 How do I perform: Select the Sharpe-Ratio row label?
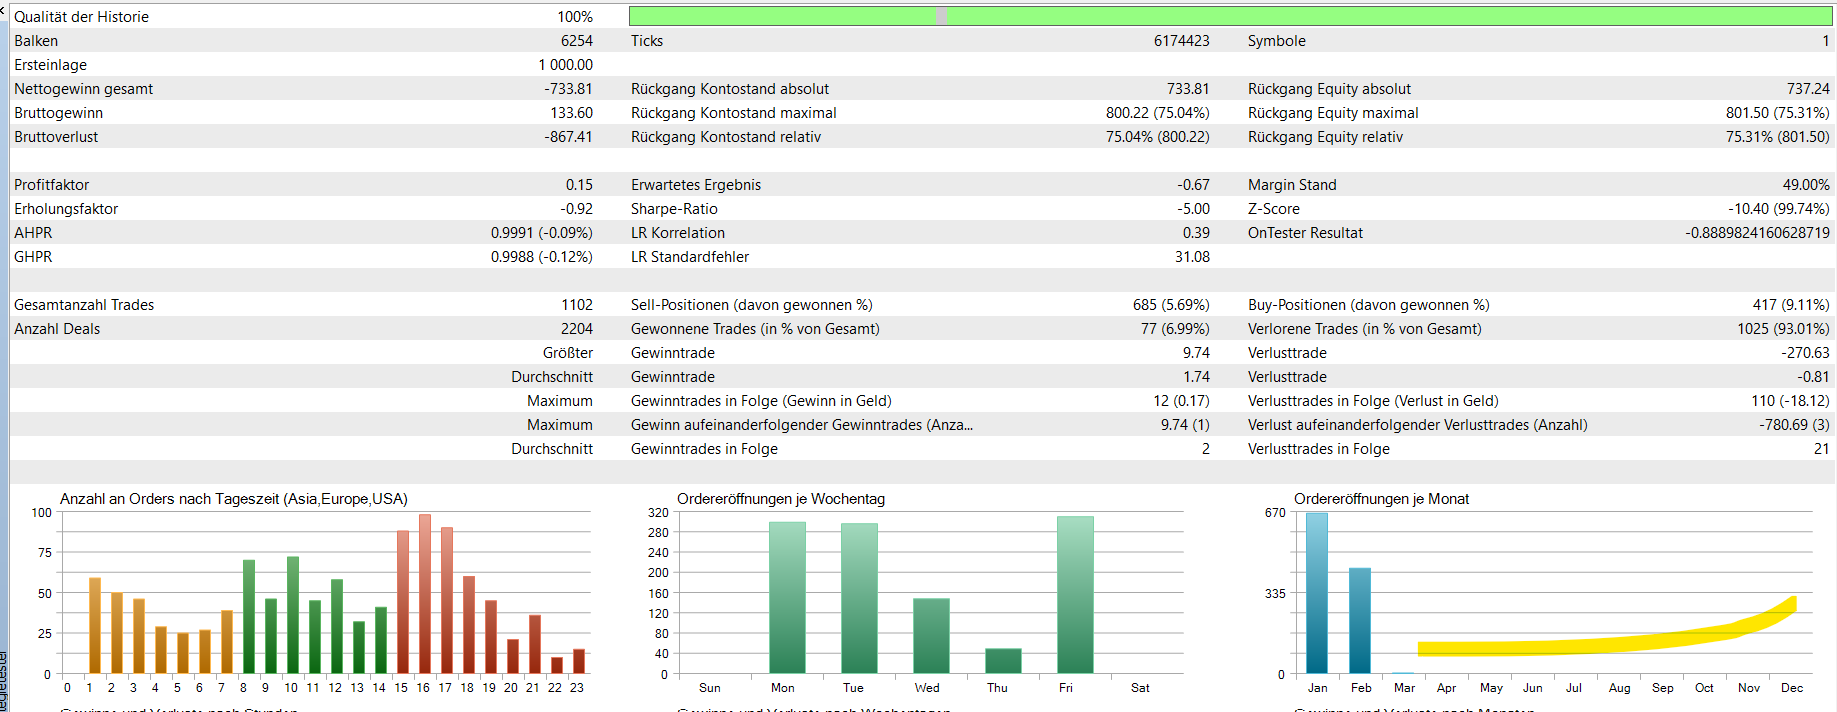(674, 209)
